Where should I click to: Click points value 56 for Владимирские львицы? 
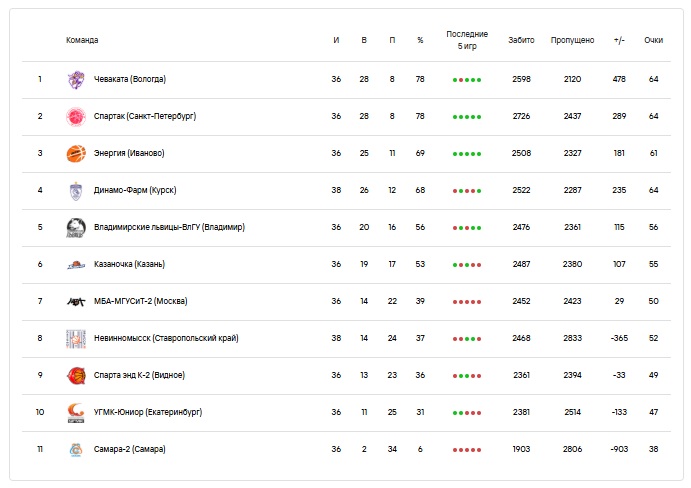[x=654, y=227]
